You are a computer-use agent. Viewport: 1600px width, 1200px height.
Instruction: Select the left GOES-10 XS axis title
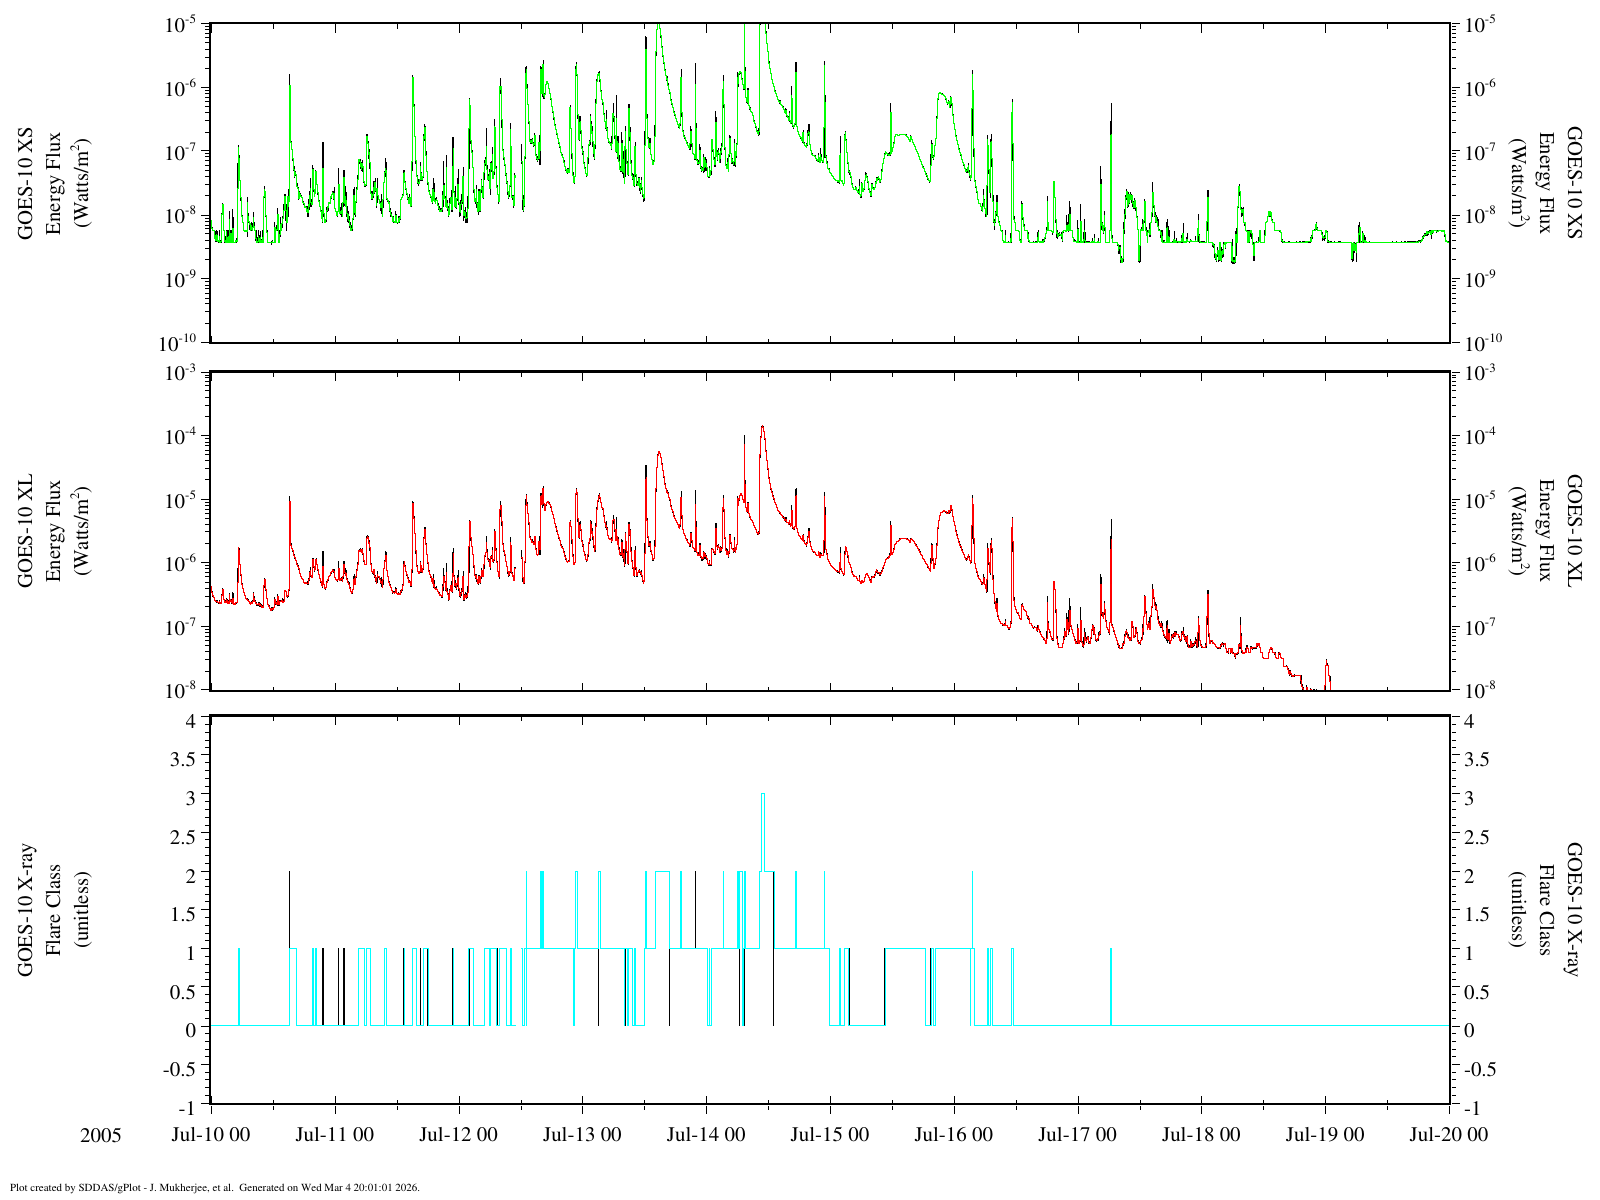pyautogui.click(x=53, y=182)
